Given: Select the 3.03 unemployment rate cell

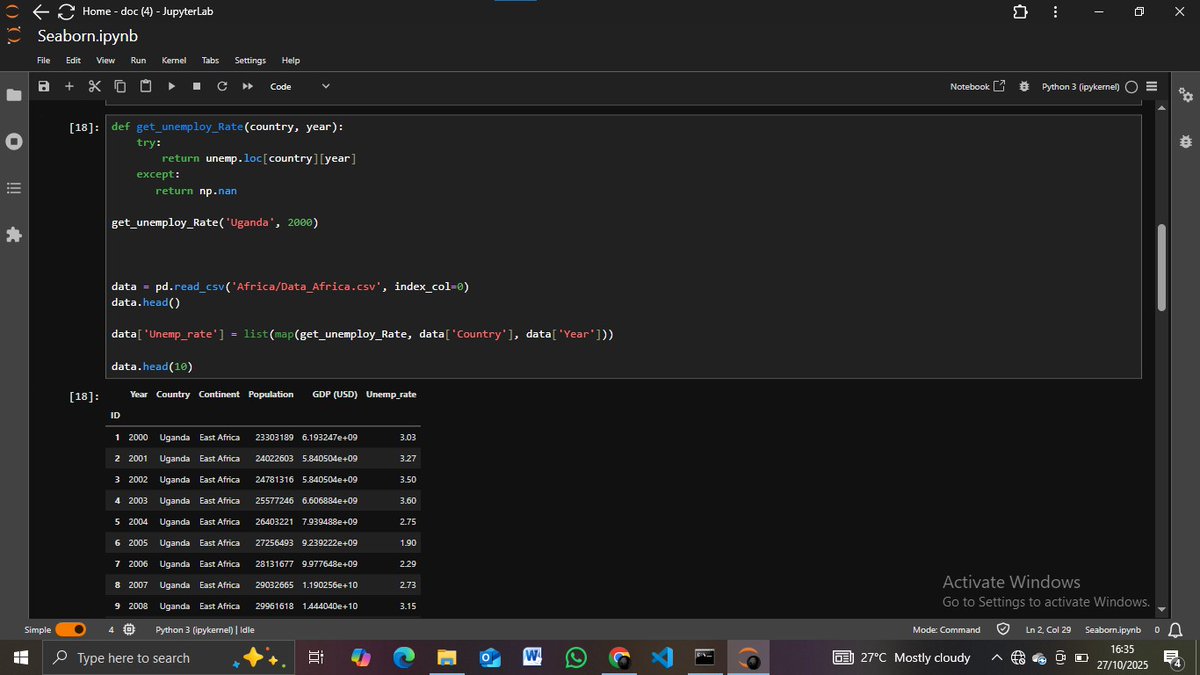Looking at the screenshot, I should 407,437.
